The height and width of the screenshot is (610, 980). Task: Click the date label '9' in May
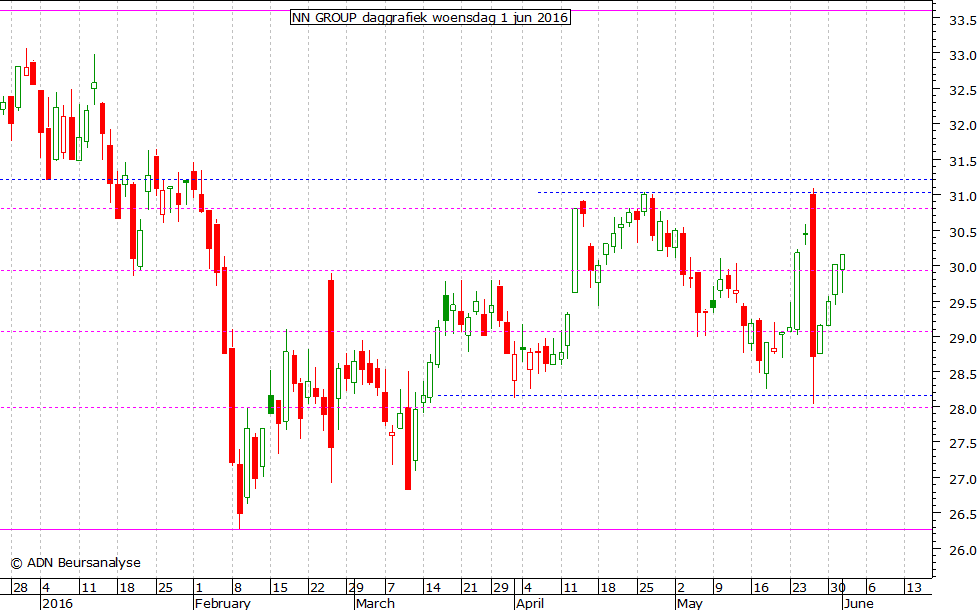[719, 588]
